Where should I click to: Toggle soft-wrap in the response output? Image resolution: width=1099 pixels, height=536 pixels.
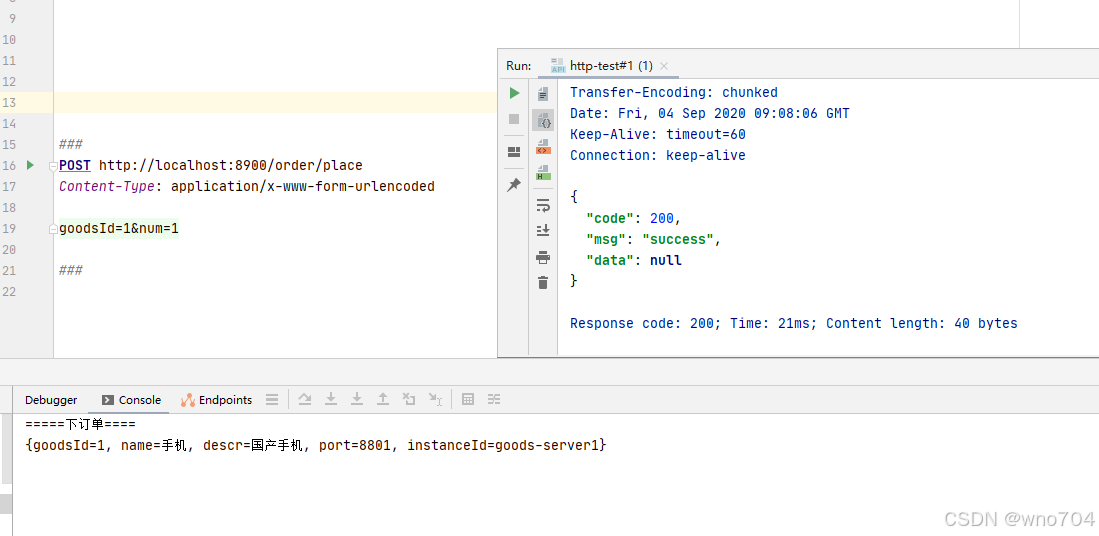click(543, 205)
